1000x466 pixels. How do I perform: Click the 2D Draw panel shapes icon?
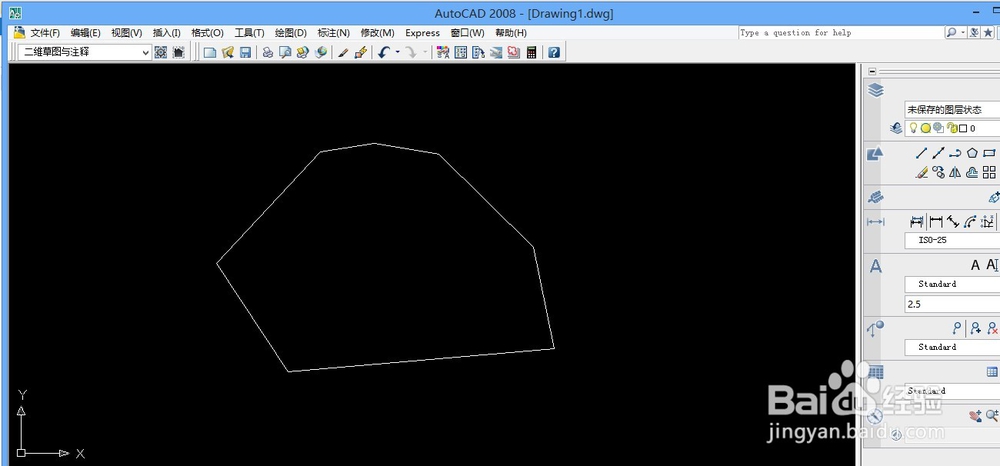pyautogui.click(x=876, y=154)
